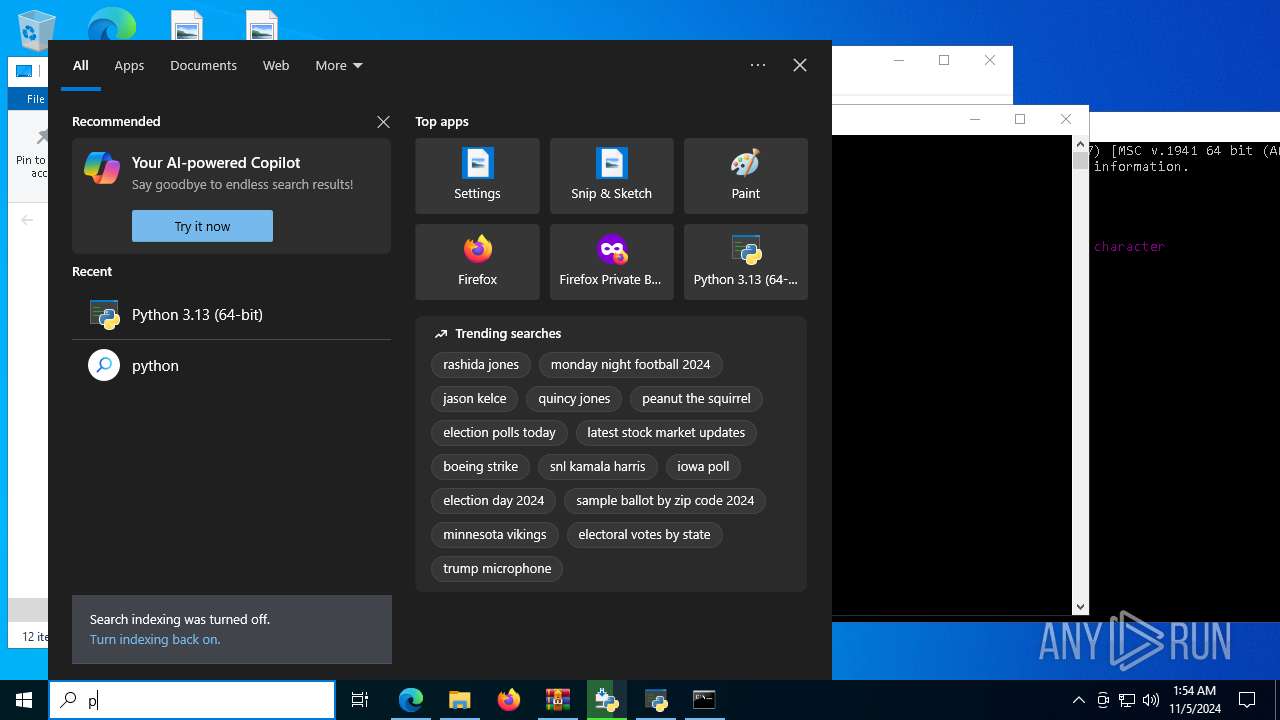Open Command Prompt taskbar icon
Screen dimensions: 1280x720
(704, 700)
